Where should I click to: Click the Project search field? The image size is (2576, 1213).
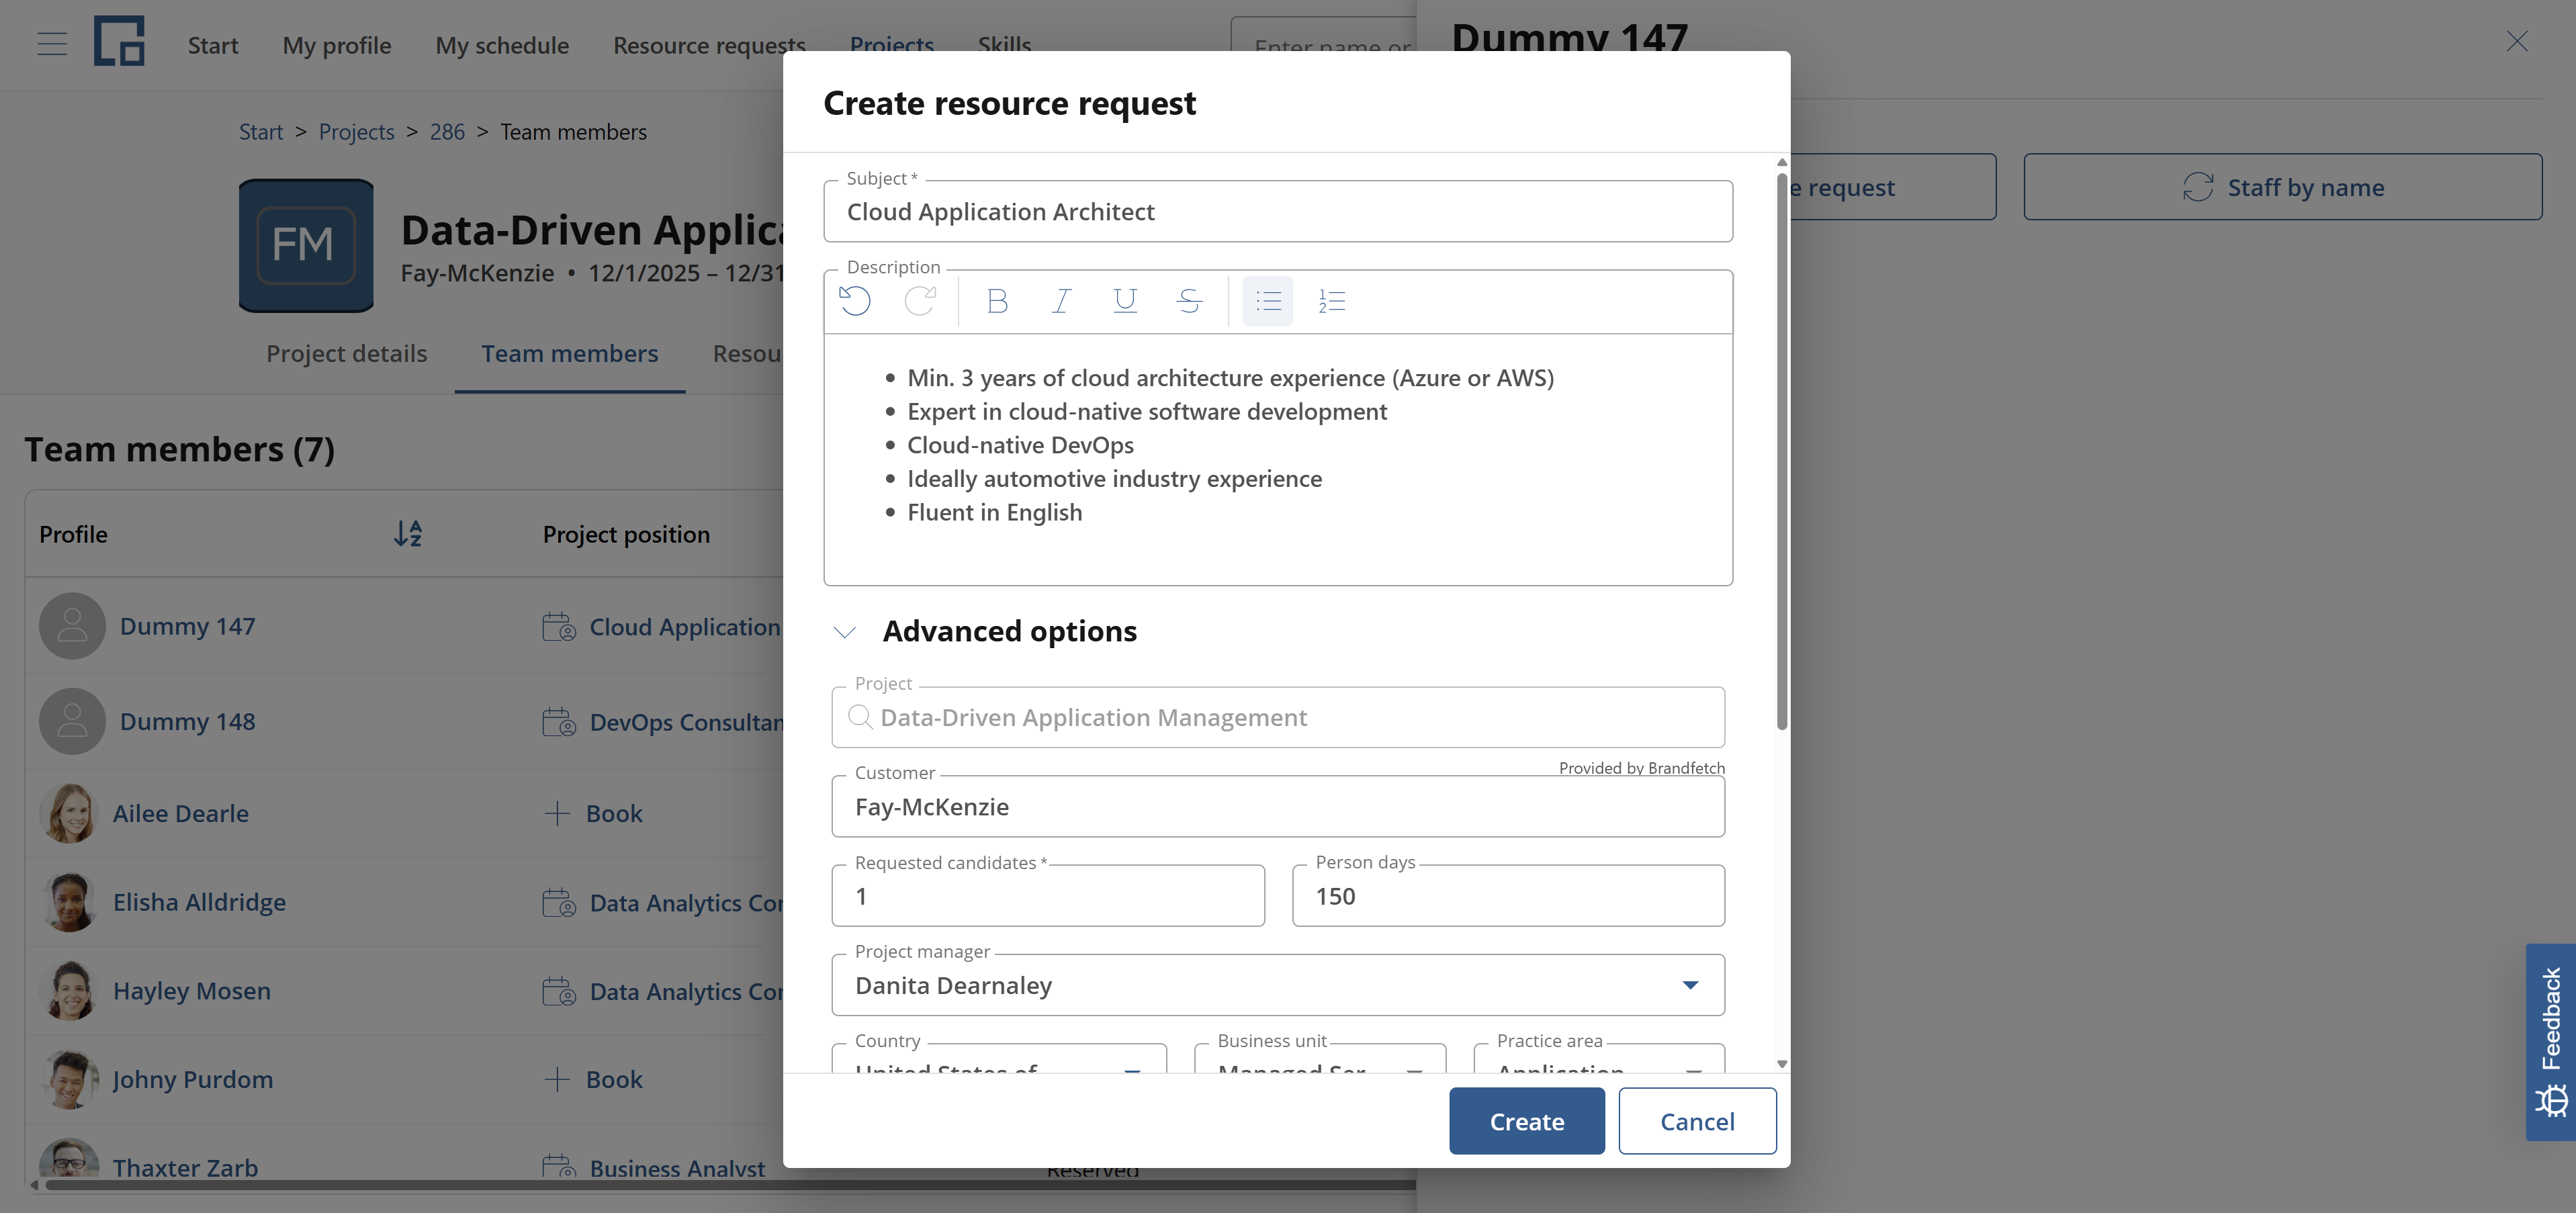tap(1278, 717)
